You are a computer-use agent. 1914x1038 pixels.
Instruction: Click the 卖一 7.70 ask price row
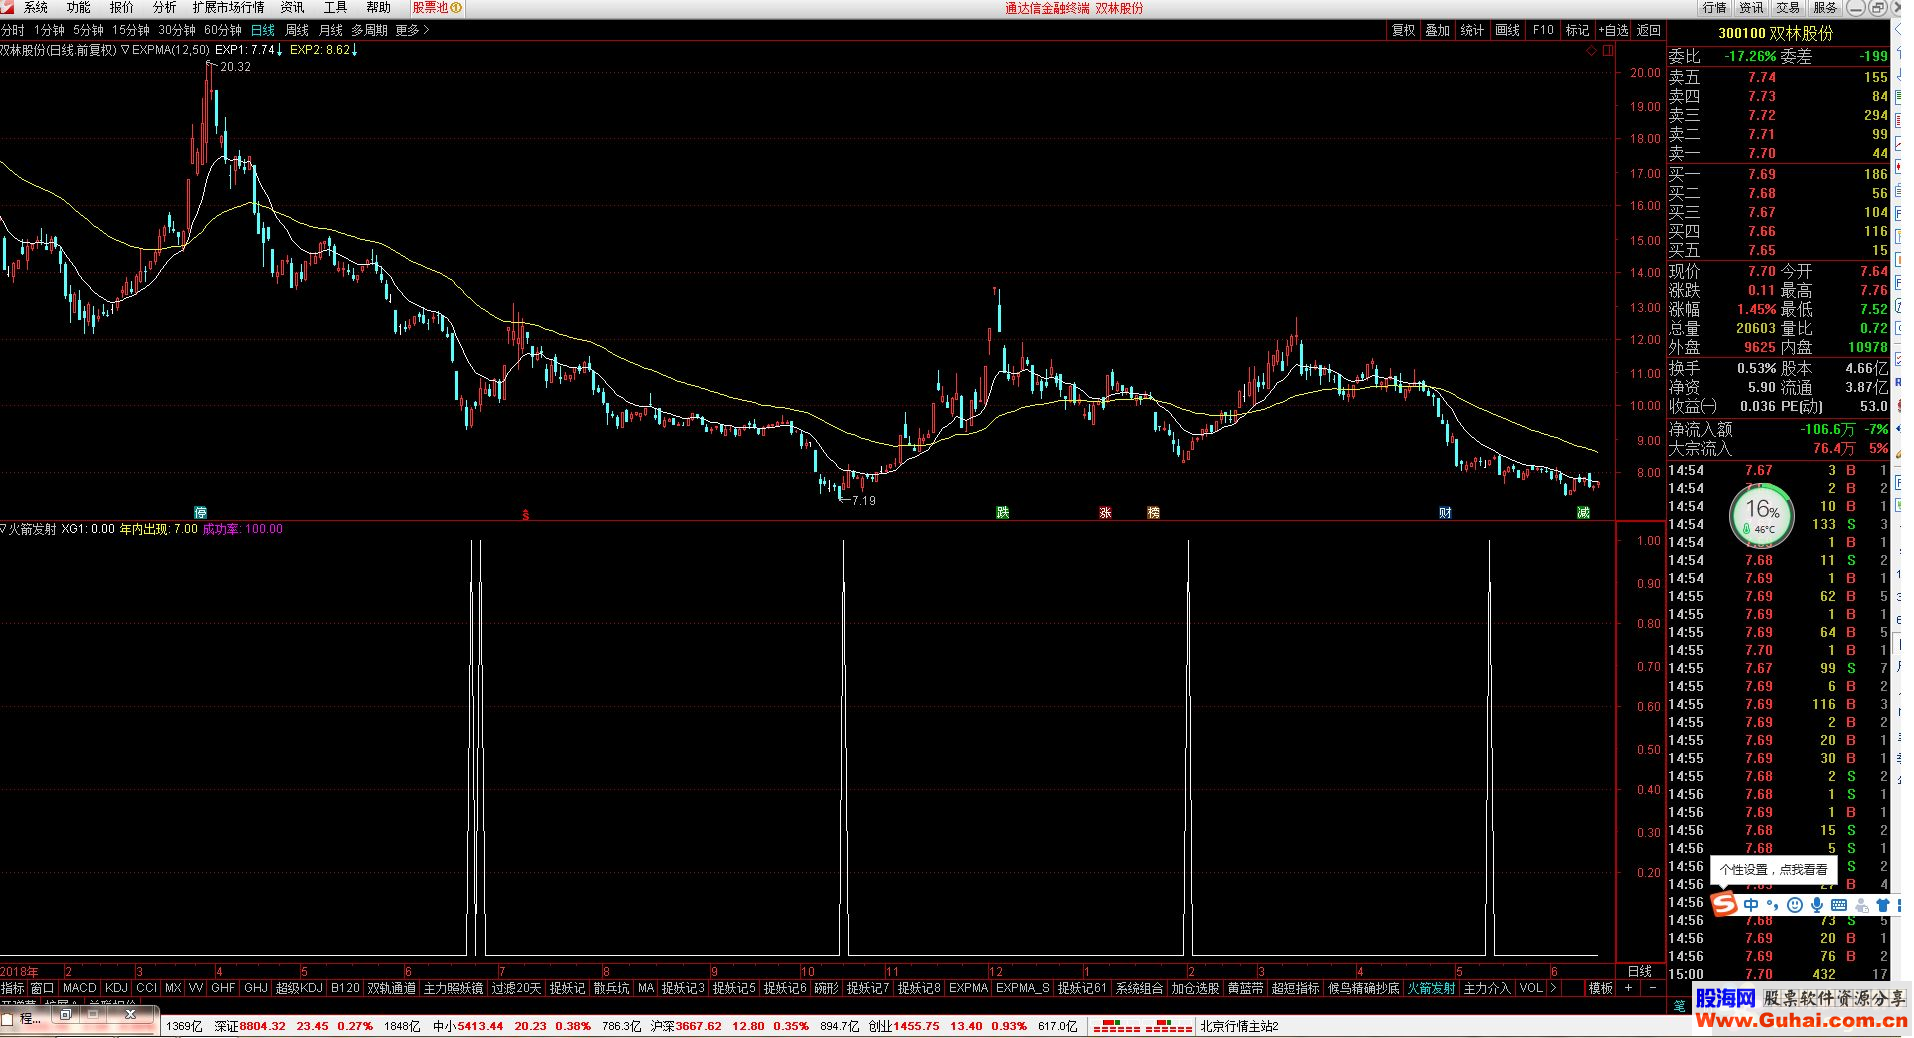pos(1778,153)
